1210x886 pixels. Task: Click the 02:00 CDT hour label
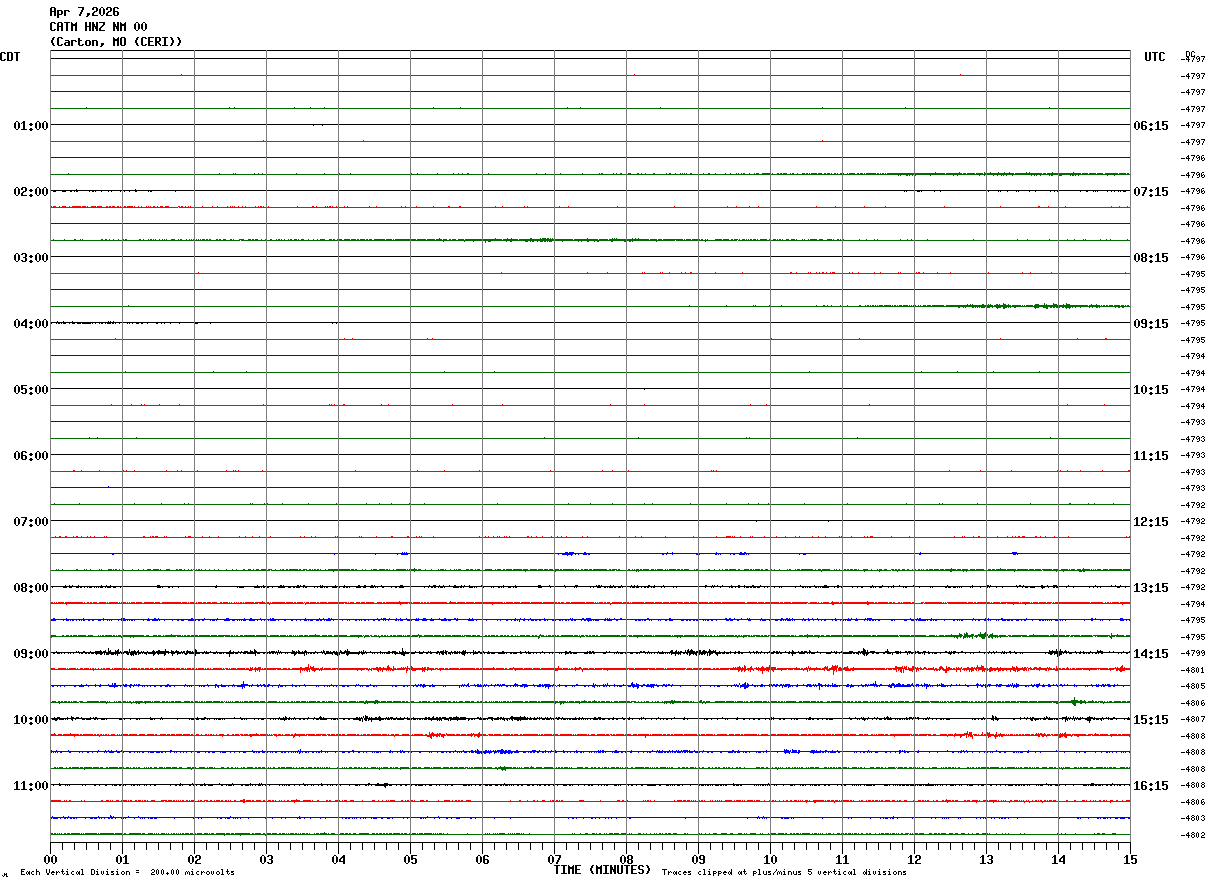pyautogui.click(x=31, y=192)
